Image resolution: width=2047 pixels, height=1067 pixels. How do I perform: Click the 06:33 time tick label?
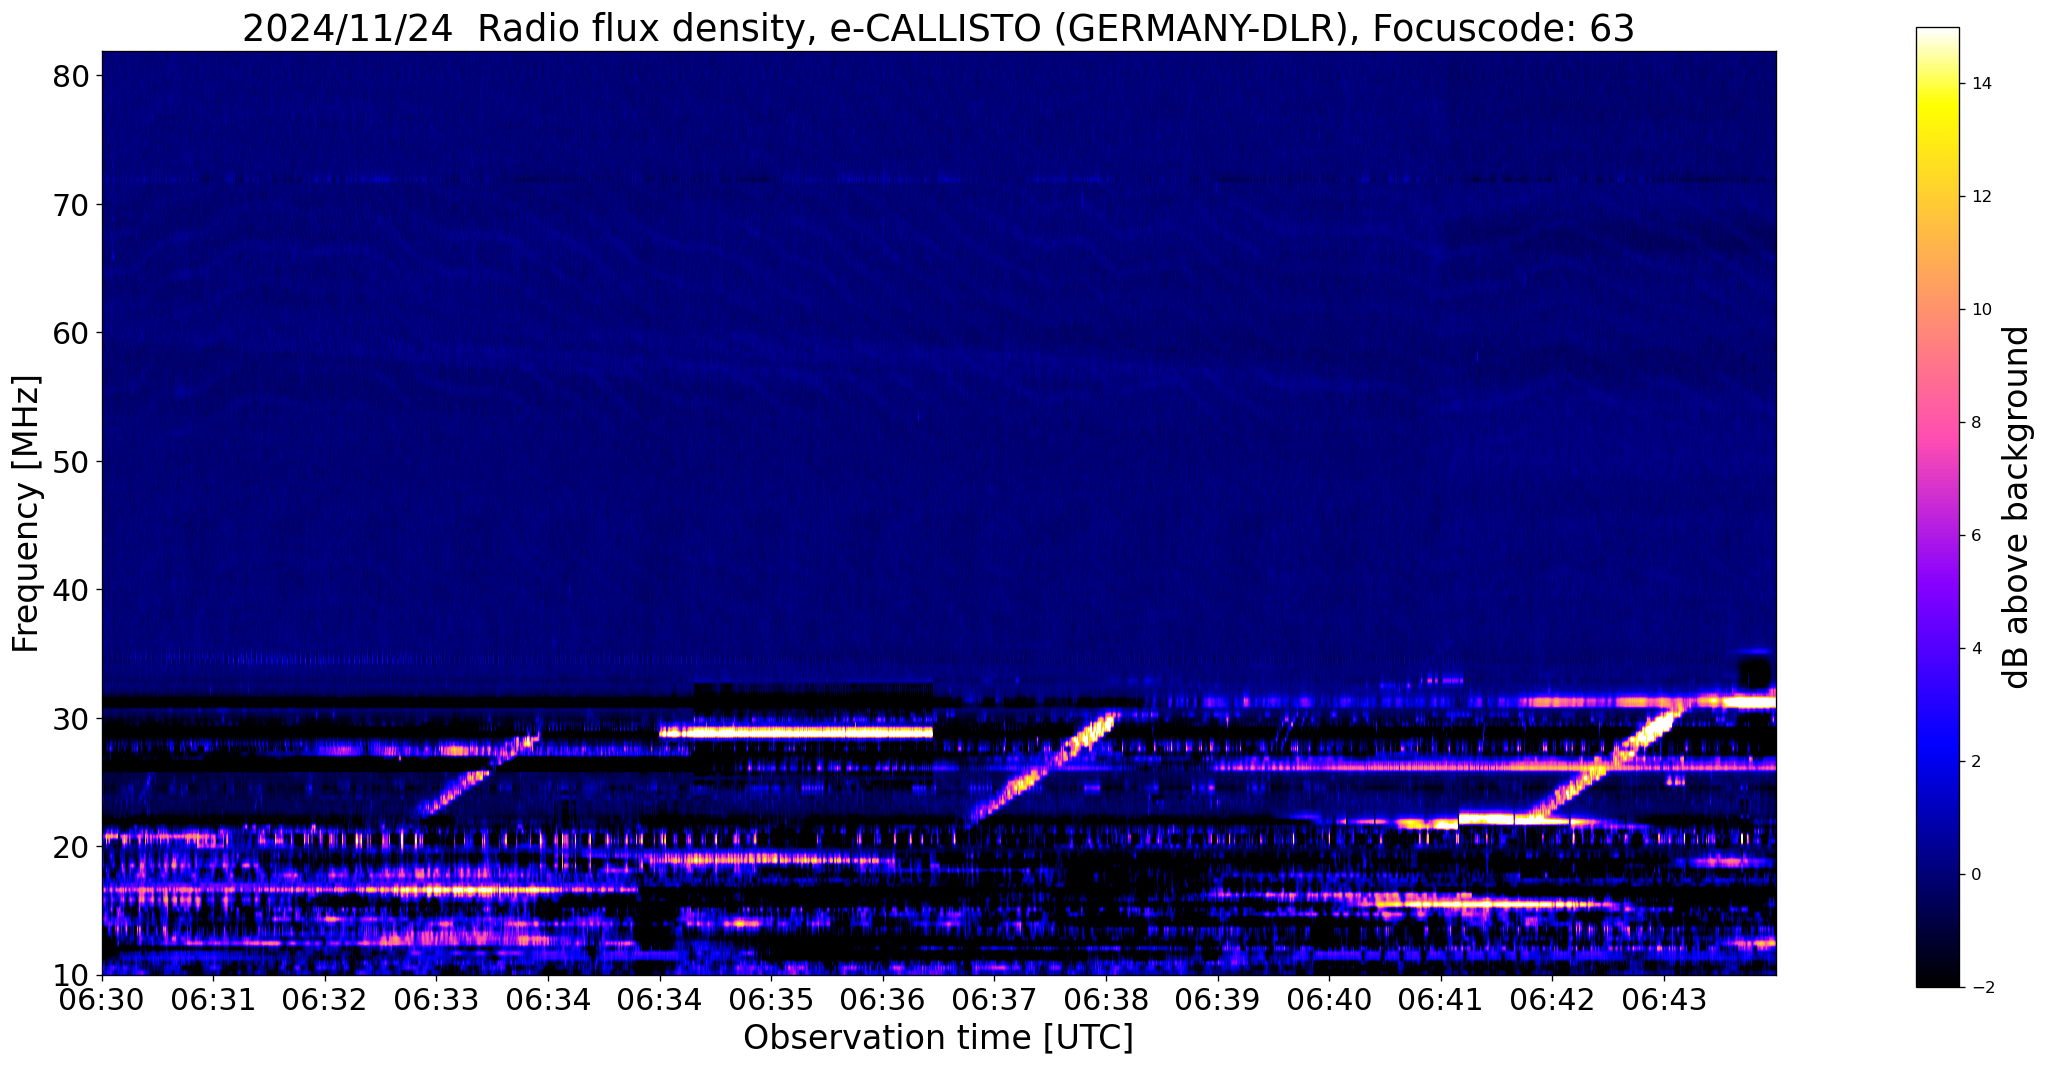(437, 999)
